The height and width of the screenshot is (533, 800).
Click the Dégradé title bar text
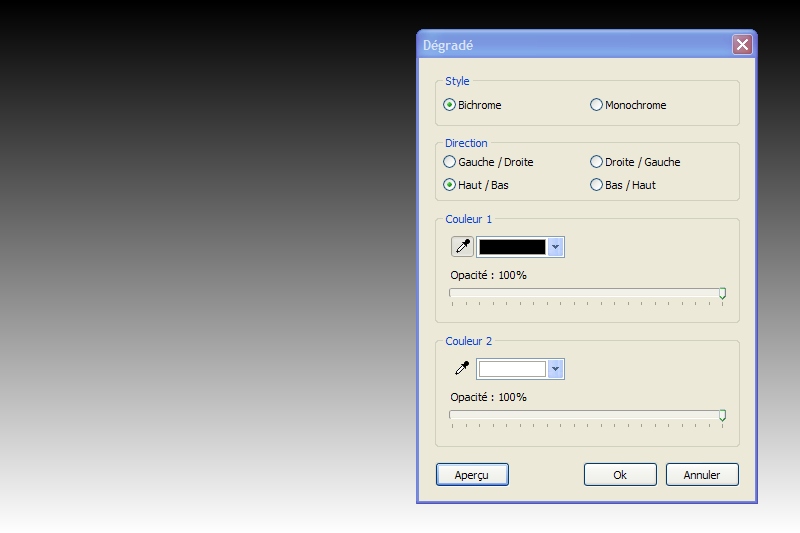pos(448,45)
